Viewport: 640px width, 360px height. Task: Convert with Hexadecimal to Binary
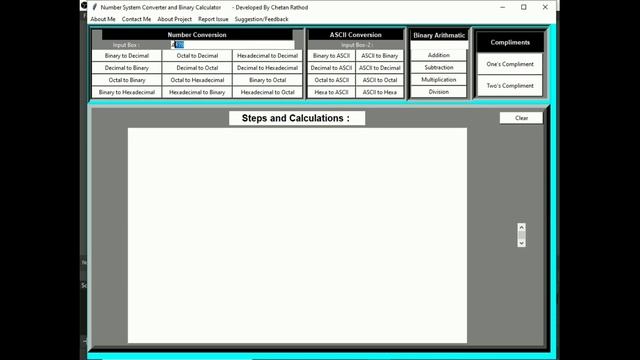197,92
